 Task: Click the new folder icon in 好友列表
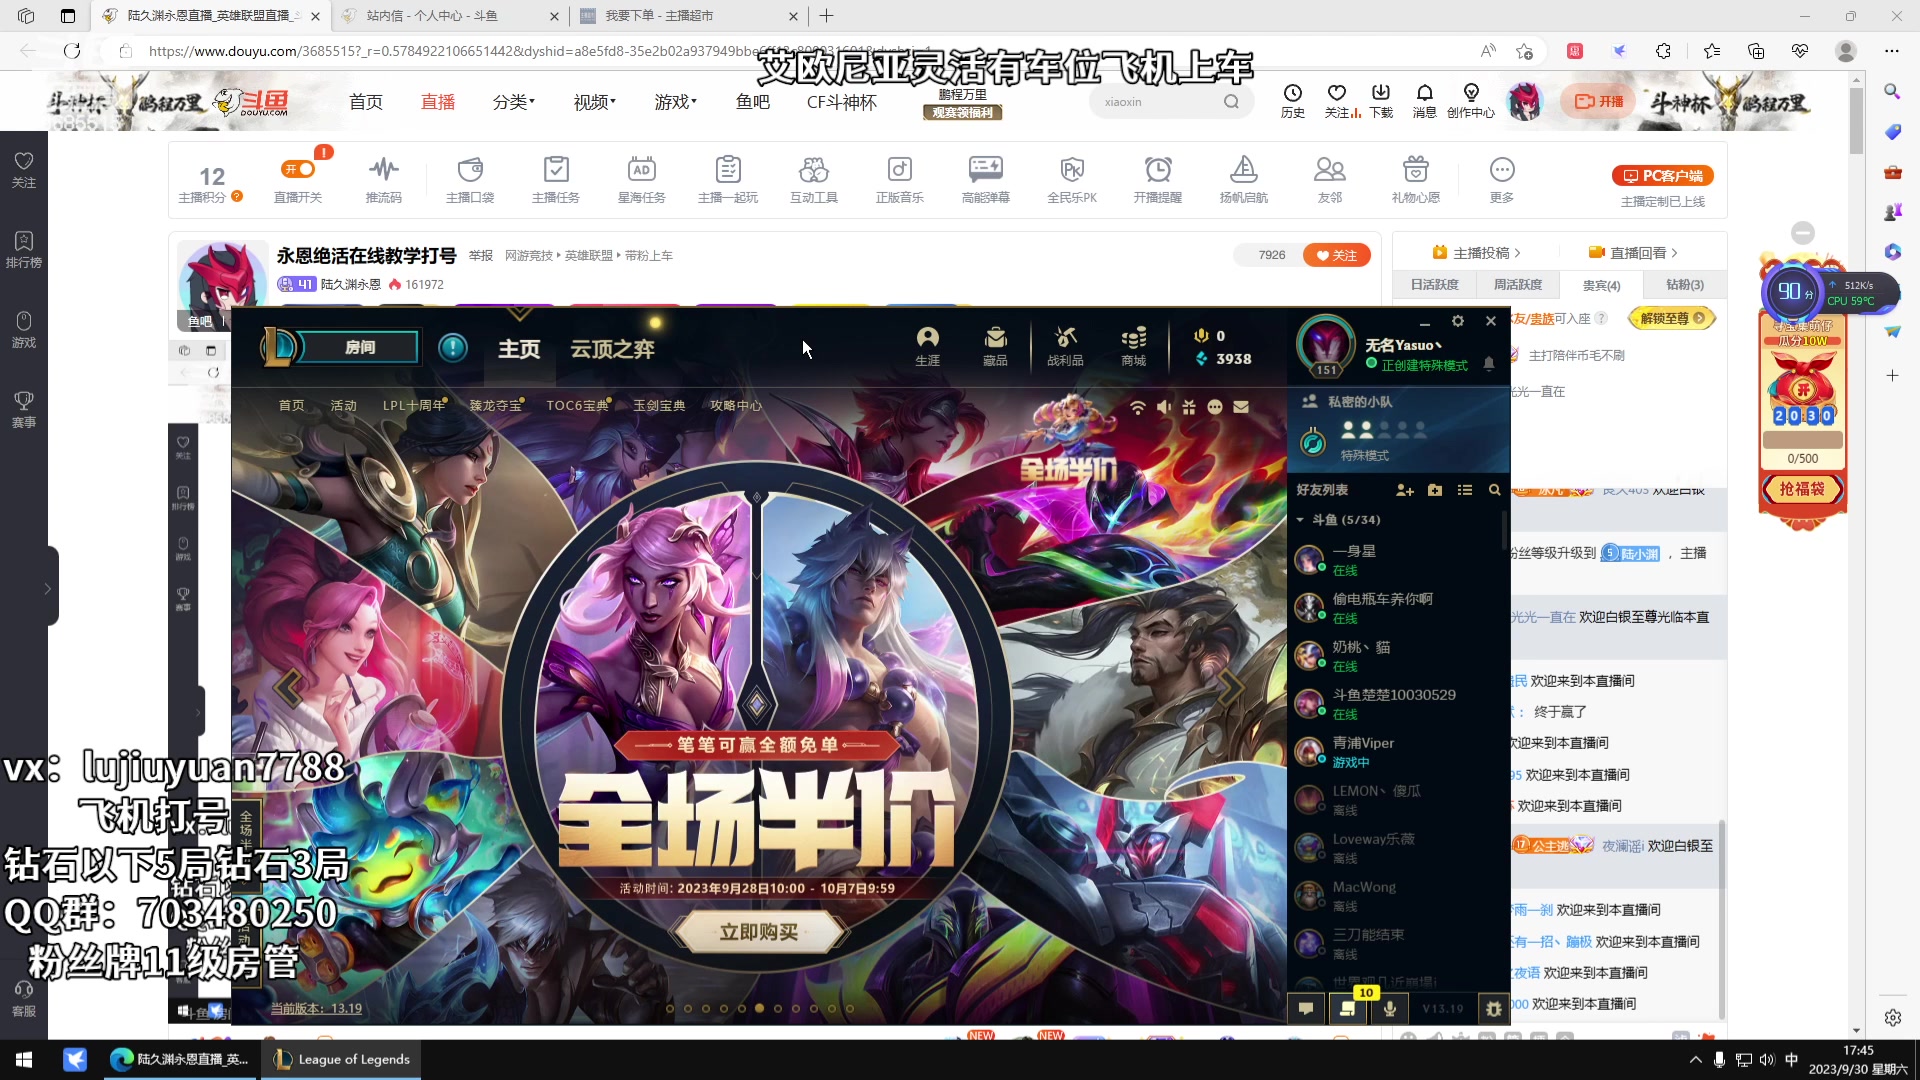point(1435,490)
